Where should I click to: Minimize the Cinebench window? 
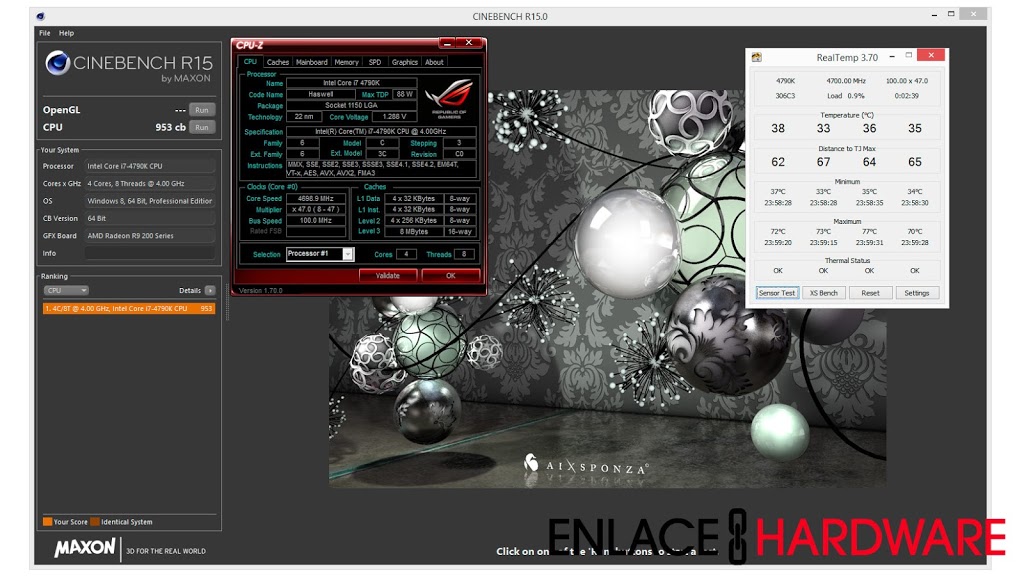[x=935, y=14]
